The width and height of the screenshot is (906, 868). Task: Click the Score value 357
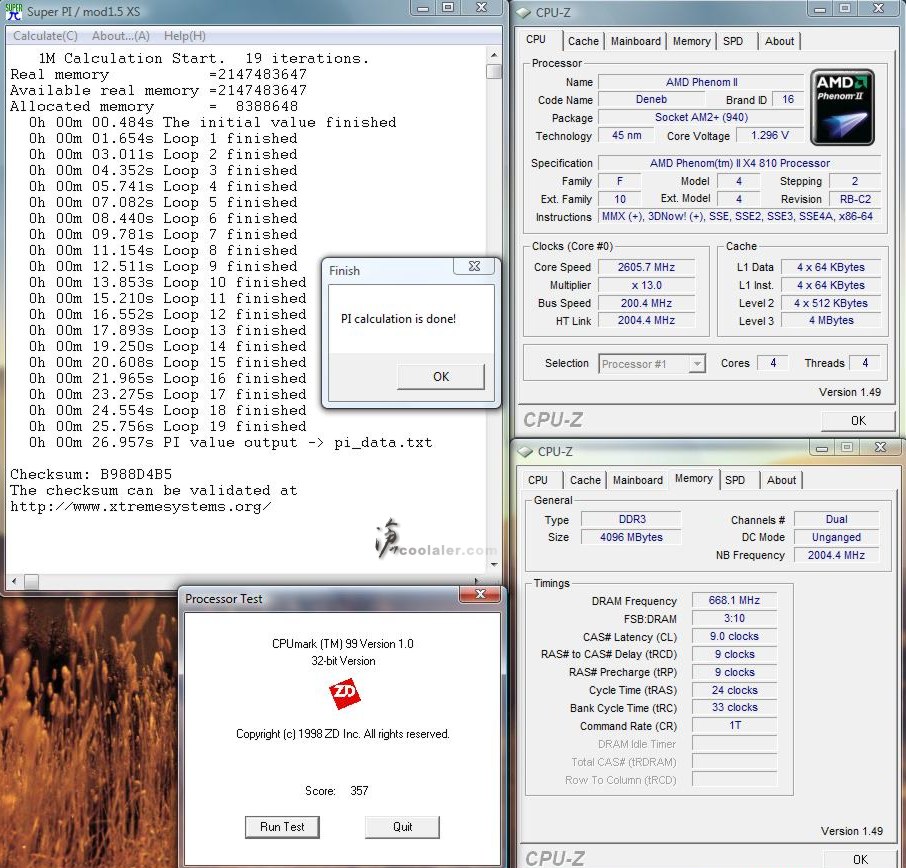359,791
